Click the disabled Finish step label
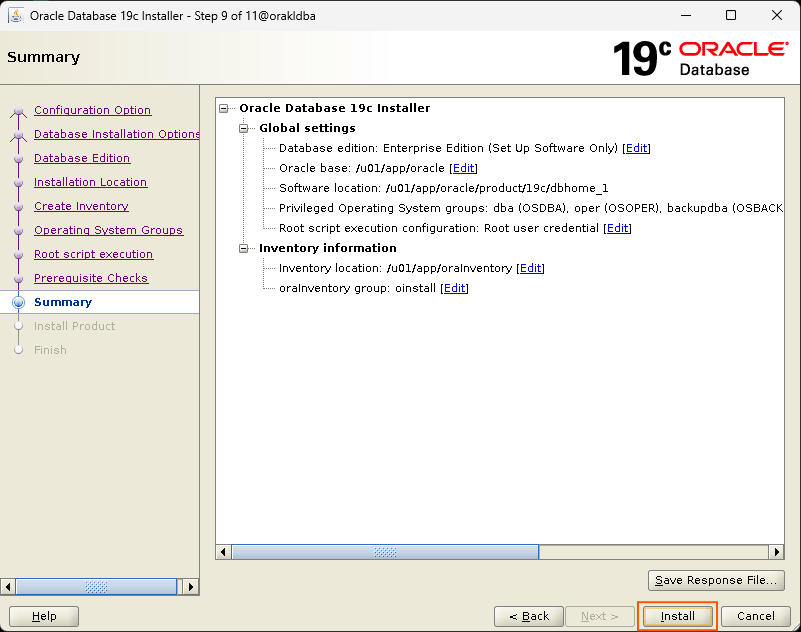The height and width of the screenshot is (632, 801). pyautogui.click(x=50, y=350)
